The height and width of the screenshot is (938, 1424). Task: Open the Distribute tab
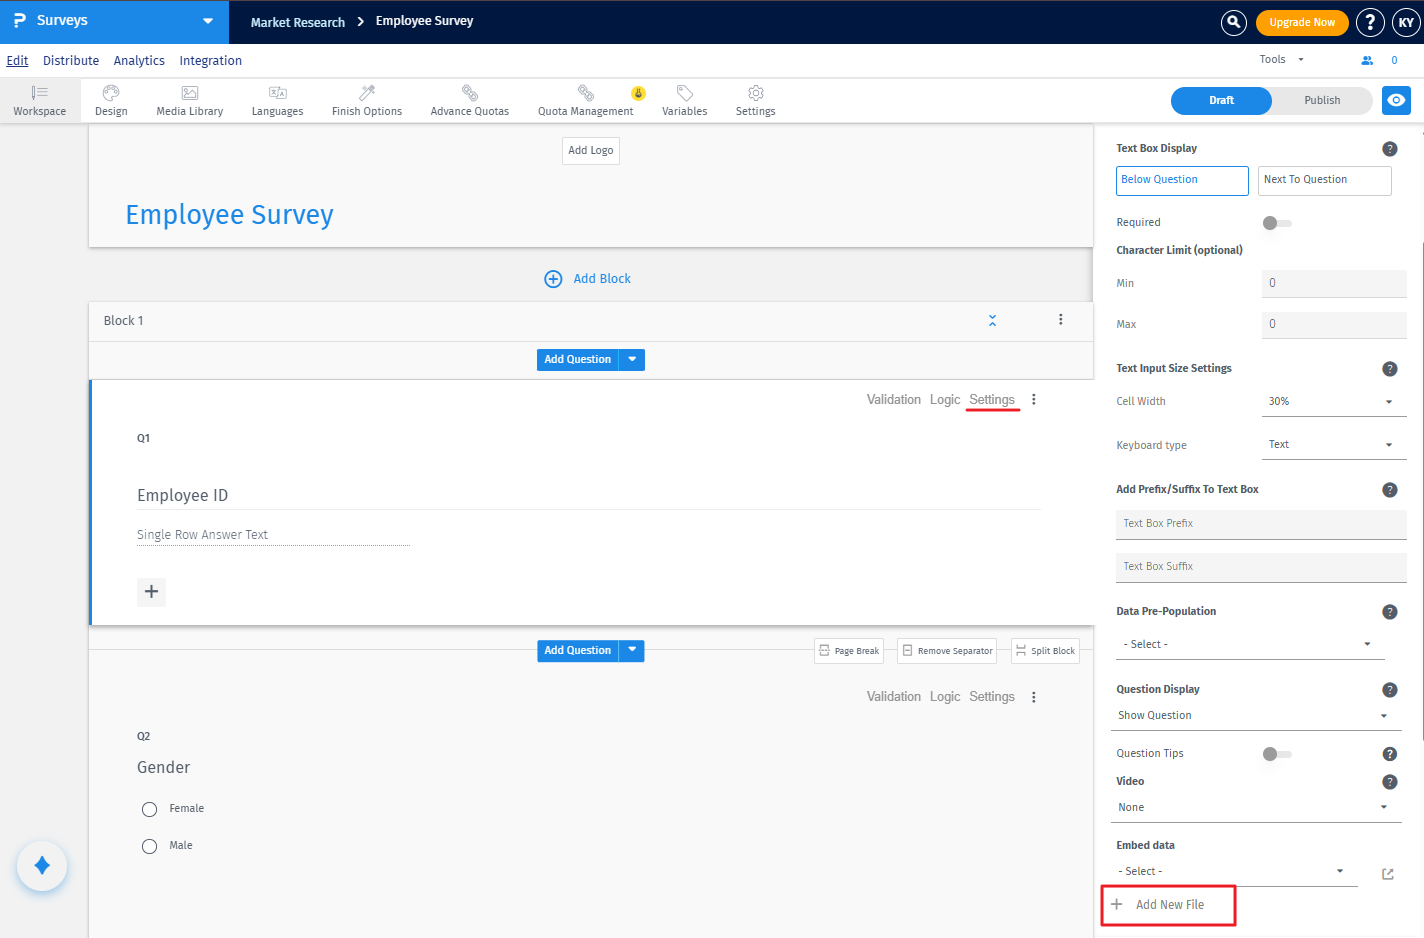[x=71, y=60]
